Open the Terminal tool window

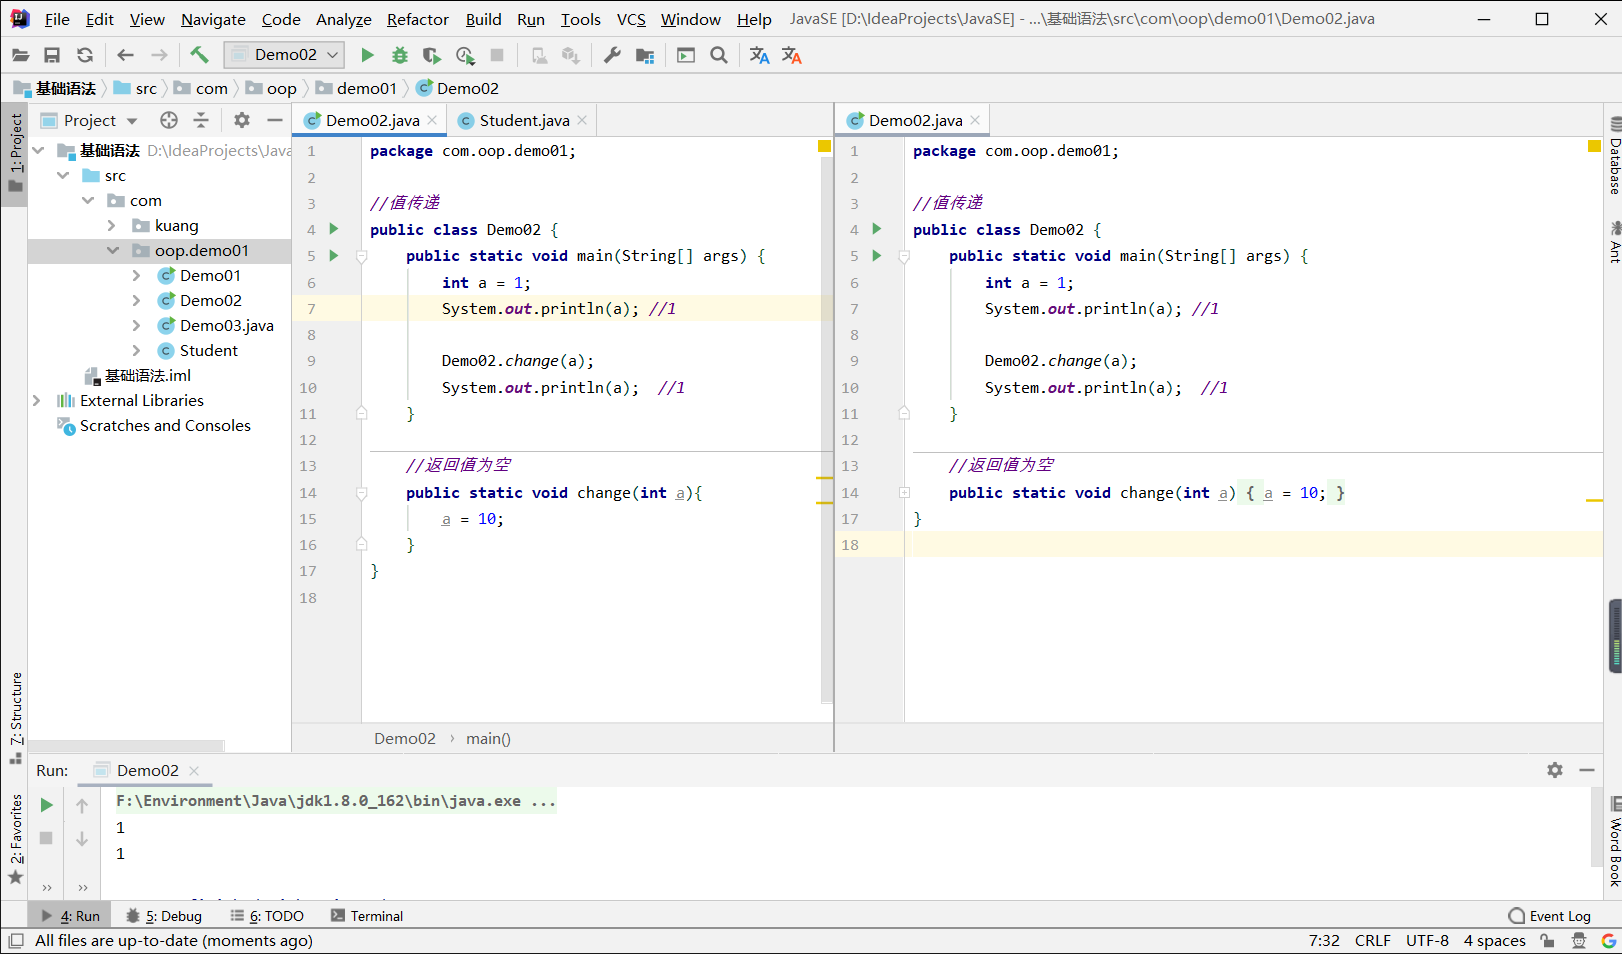point(367,916)
